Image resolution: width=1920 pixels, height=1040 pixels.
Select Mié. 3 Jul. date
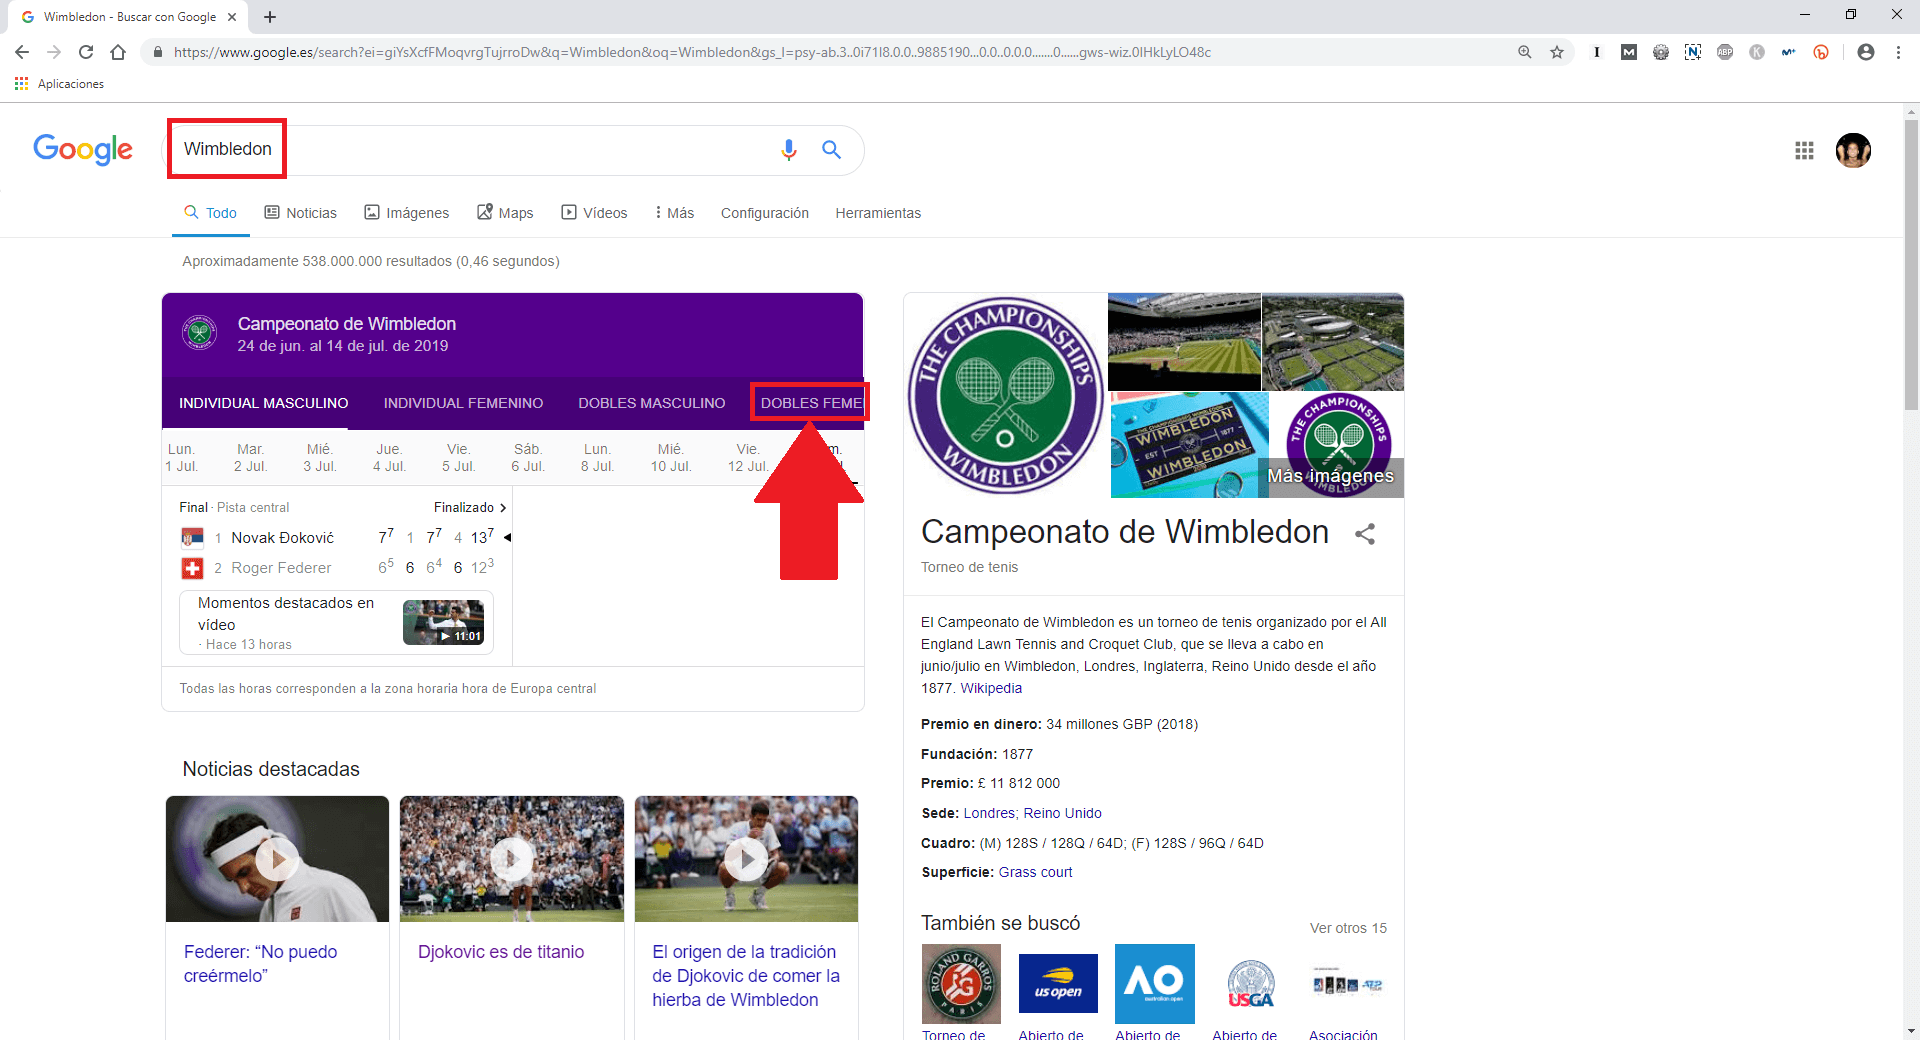tap(320, 458)
